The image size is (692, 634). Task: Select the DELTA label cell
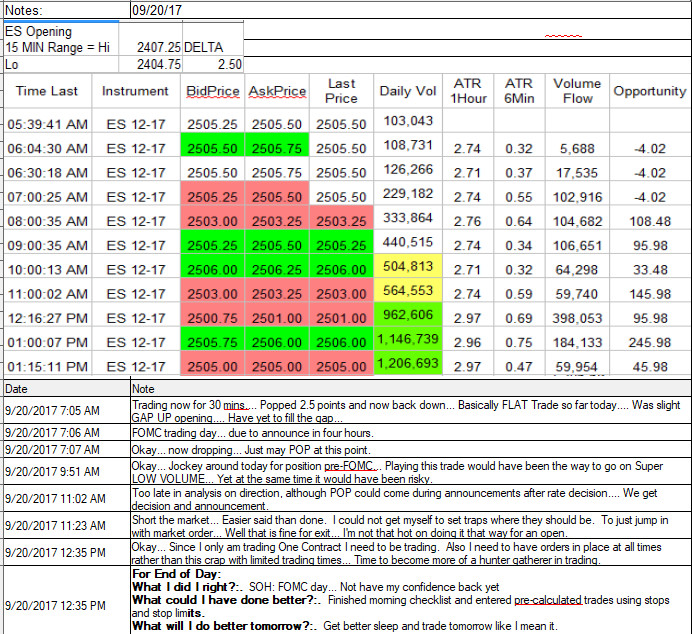213,47
